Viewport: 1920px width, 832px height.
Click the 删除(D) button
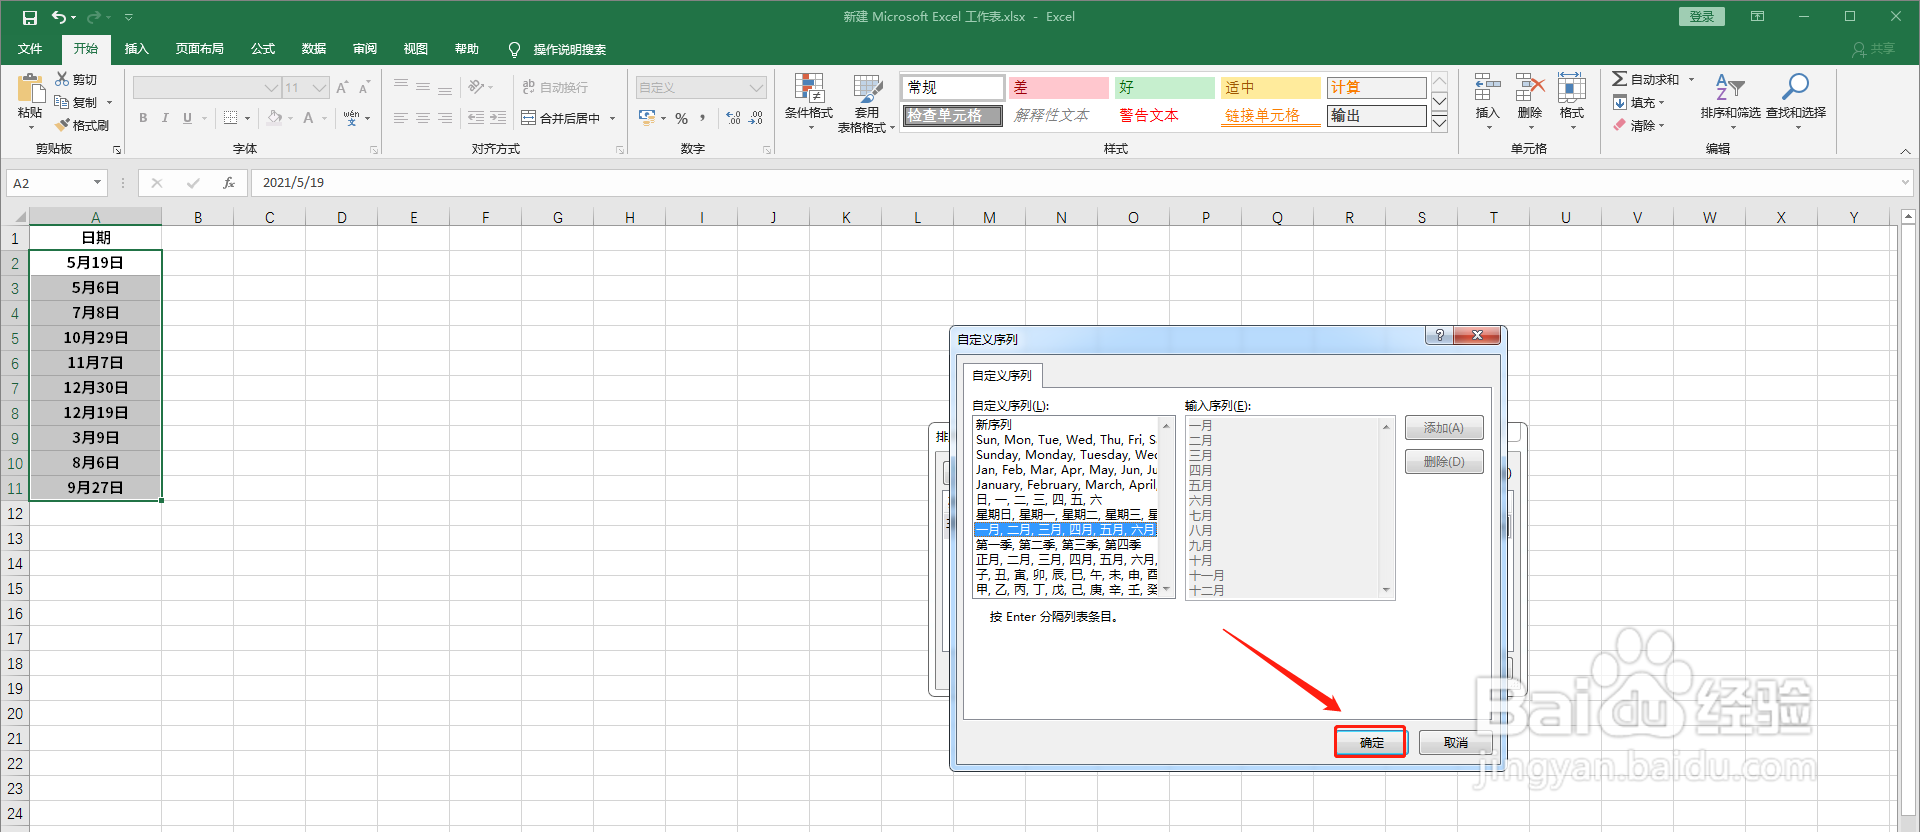[1444, 462]
